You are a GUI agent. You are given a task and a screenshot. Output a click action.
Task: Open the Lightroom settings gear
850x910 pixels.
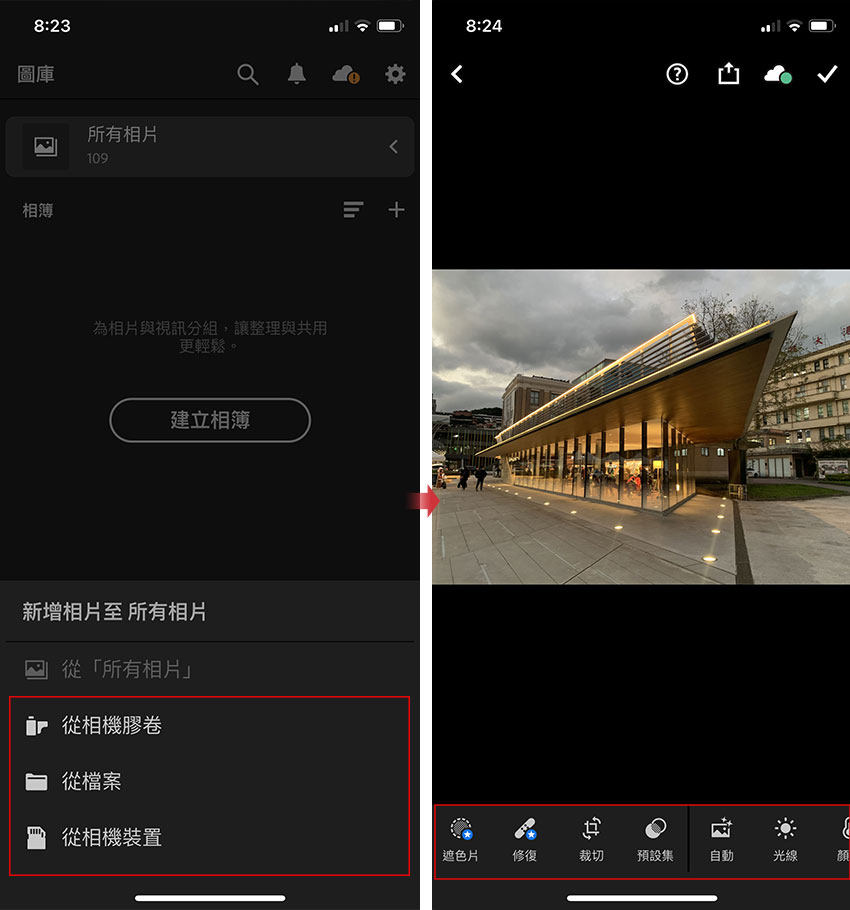click(x=395, y=74)
